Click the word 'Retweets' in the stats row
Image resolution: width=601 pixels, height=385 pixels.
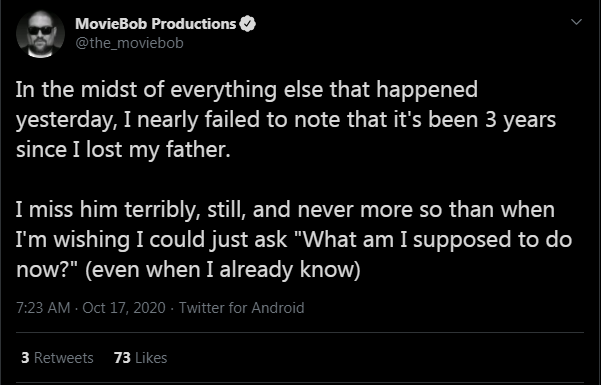[x=64, y=357]
